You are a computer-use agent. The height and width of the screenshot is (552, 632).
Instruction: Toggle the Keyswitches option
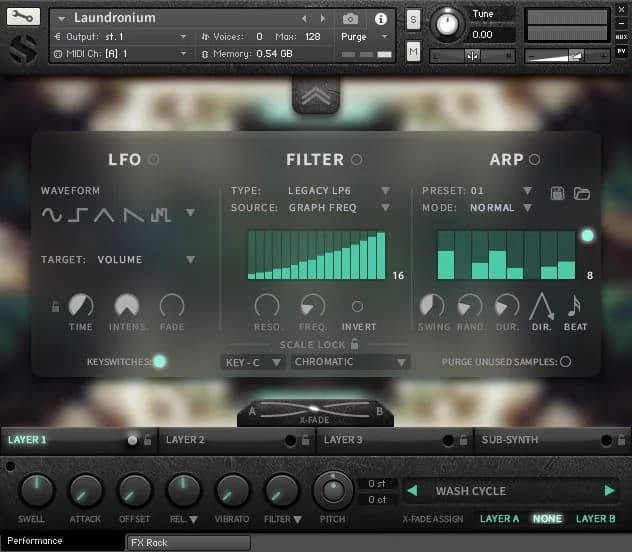coord(159,361)
